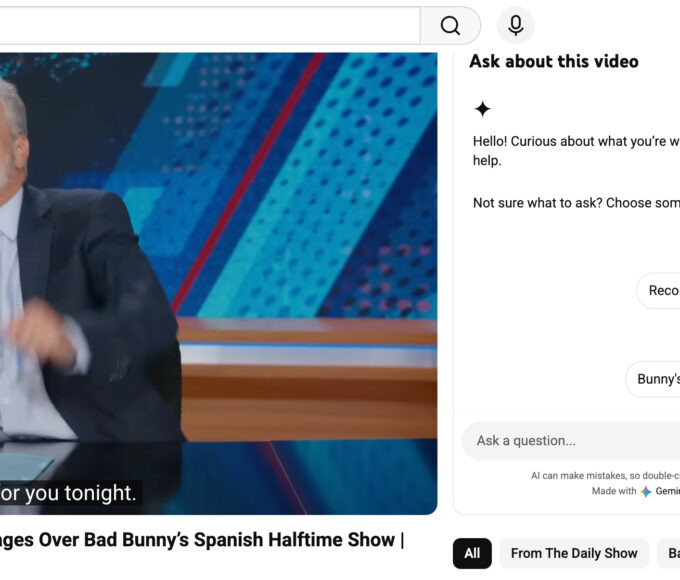Viewport: 680px width, 580px height.
Task: Choose the "Bunny's" suggested question chip
Action: coord(655,380)
